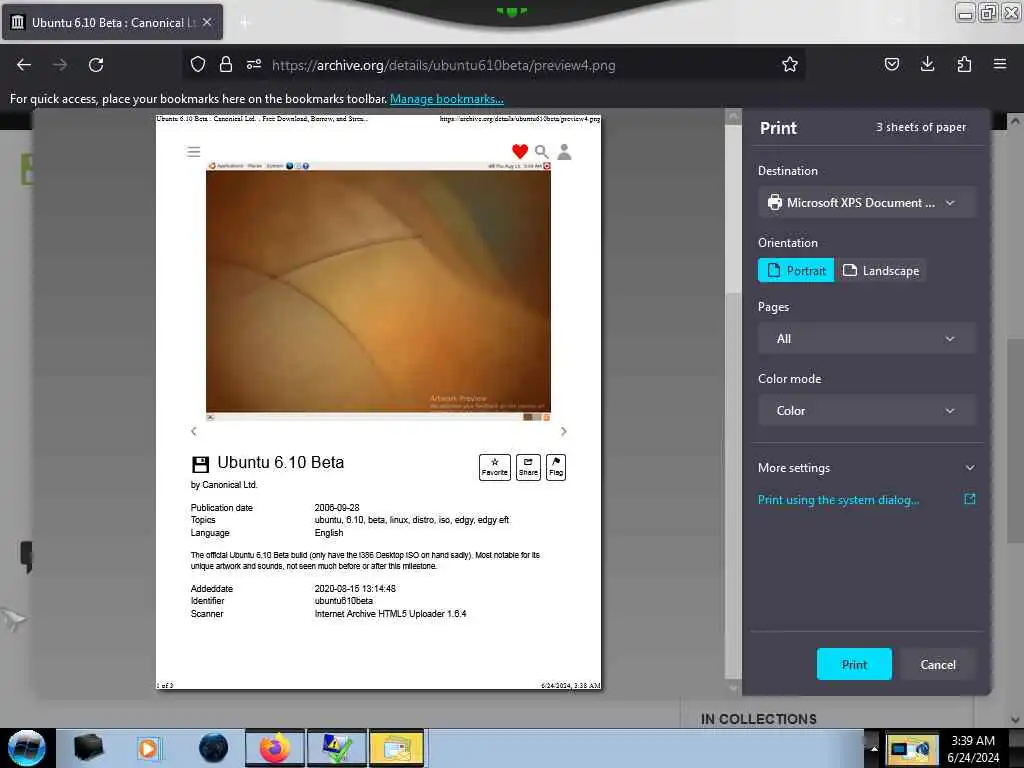Click the browser Back arrow
This screenshot has width=1024, height=768.
[24, 65]
